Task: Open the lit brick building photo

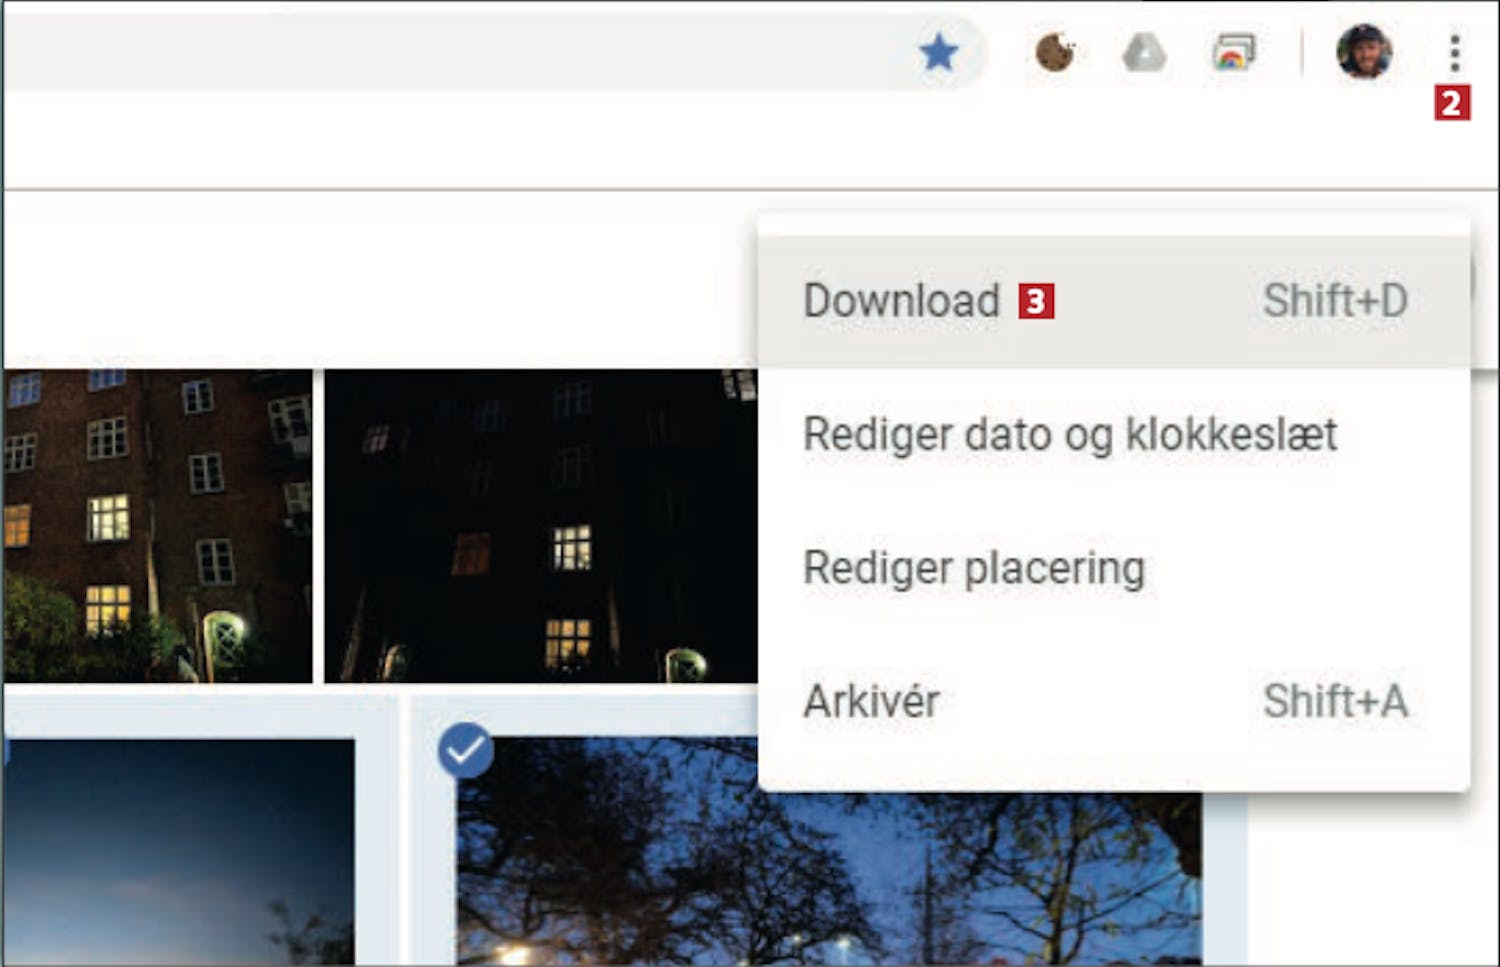Action: (157, 526)
